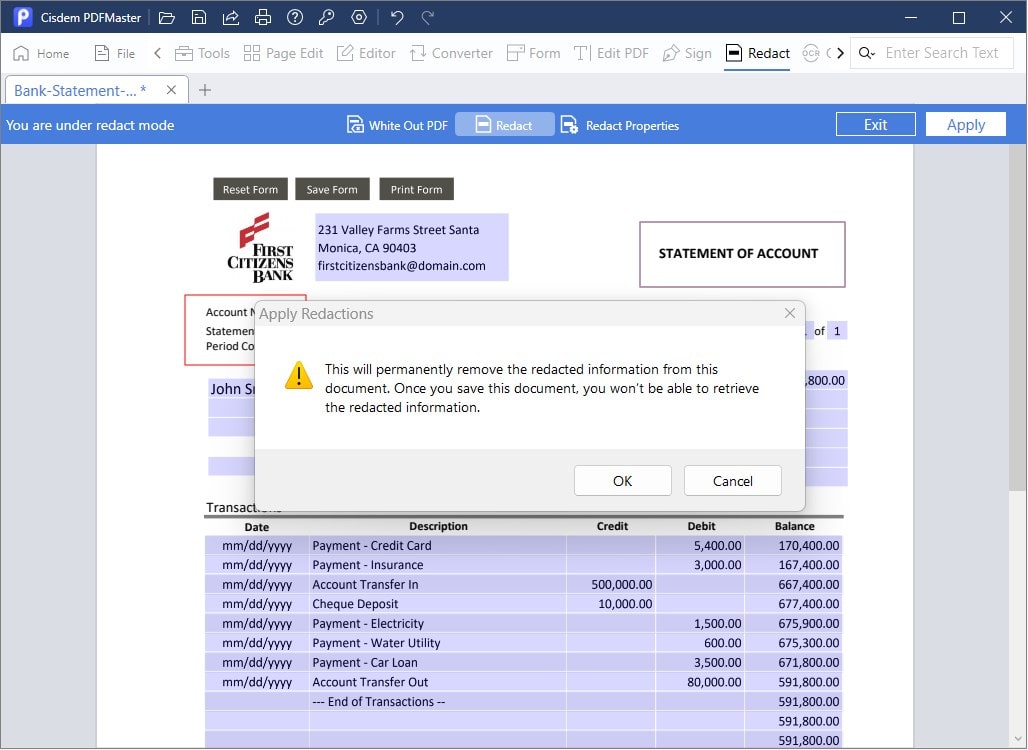Open Redact Properties
Image resolution: width=1028 pixels, height=750 pixels.
coord(620,125)
